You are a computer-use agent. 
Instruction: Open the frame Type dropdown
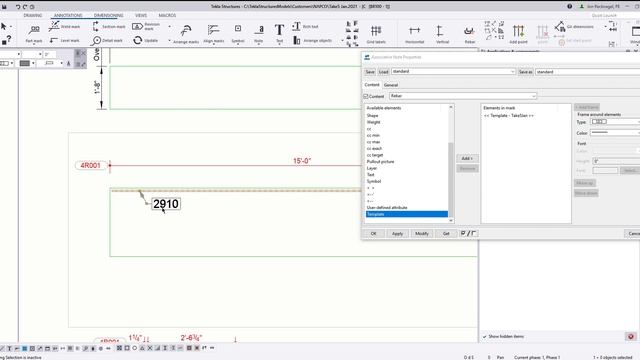pos(616,122)
